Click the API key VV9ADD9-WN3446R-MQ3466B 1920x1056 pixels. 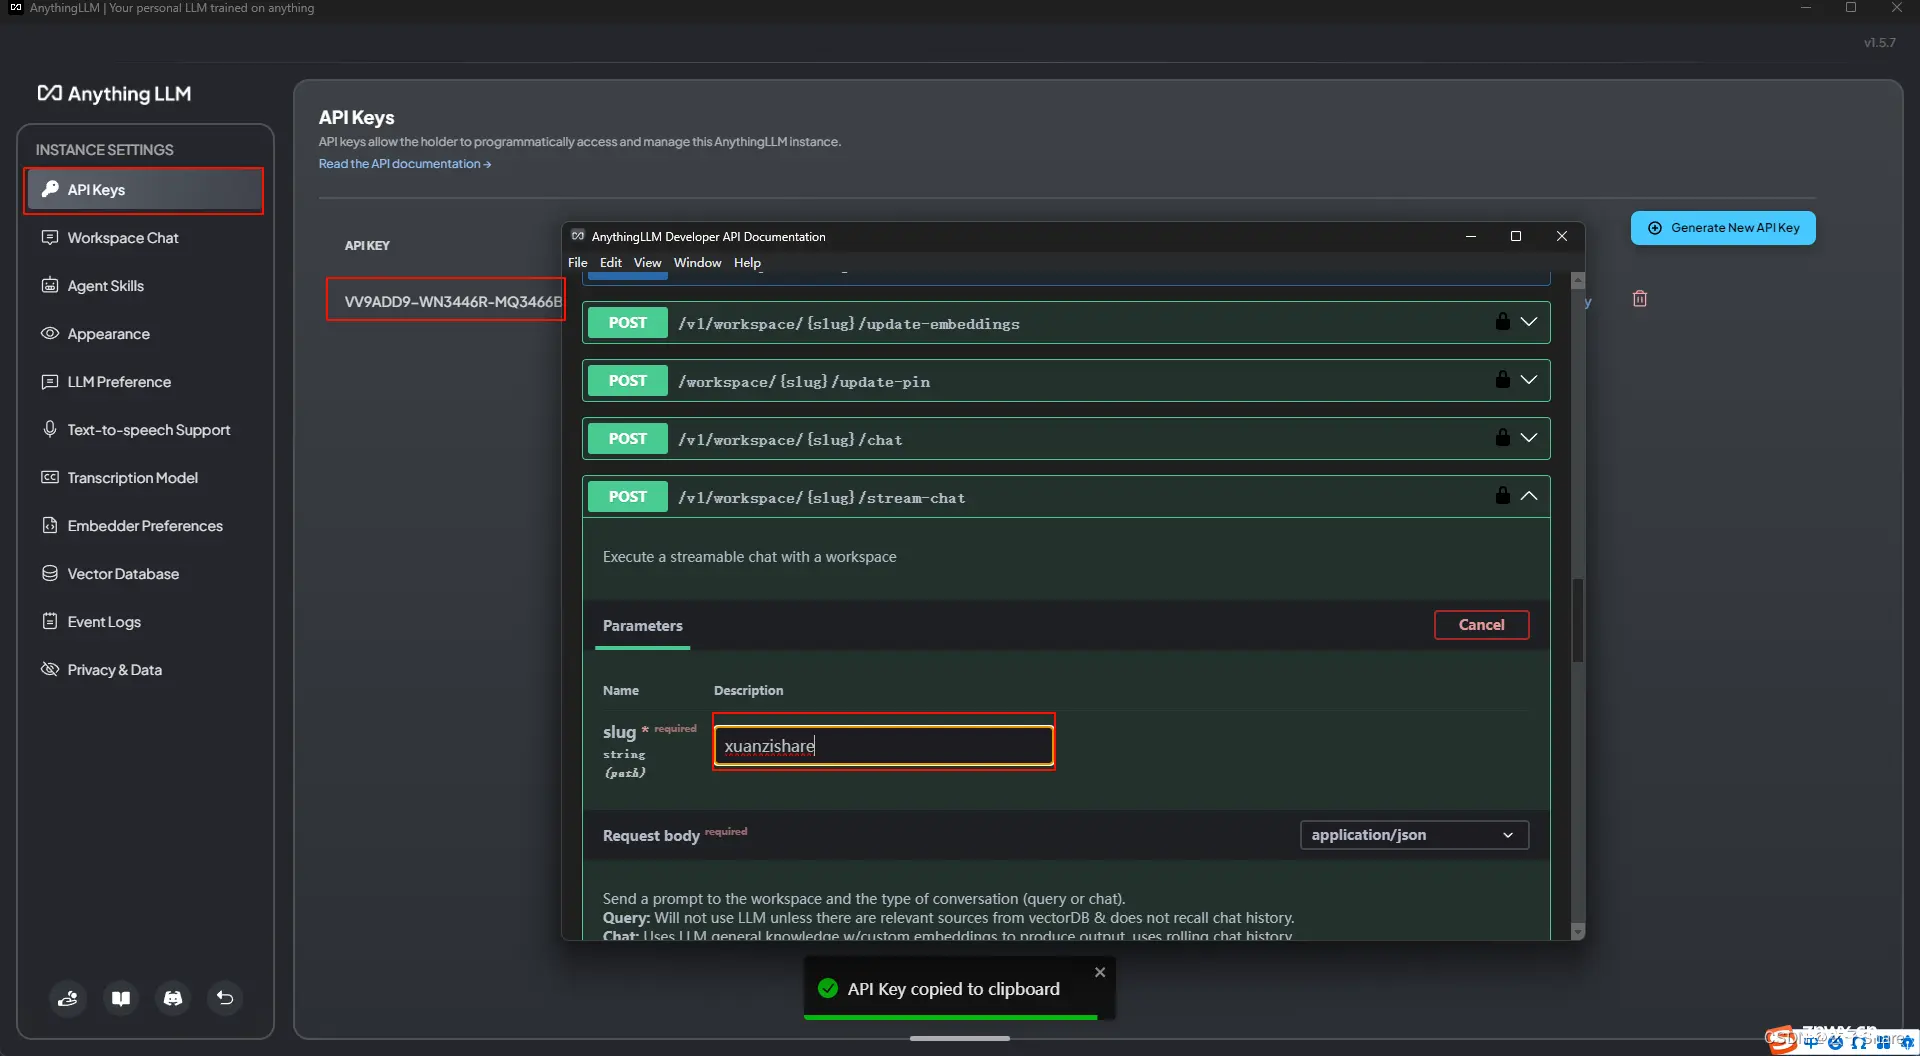[x=453, y=301]
